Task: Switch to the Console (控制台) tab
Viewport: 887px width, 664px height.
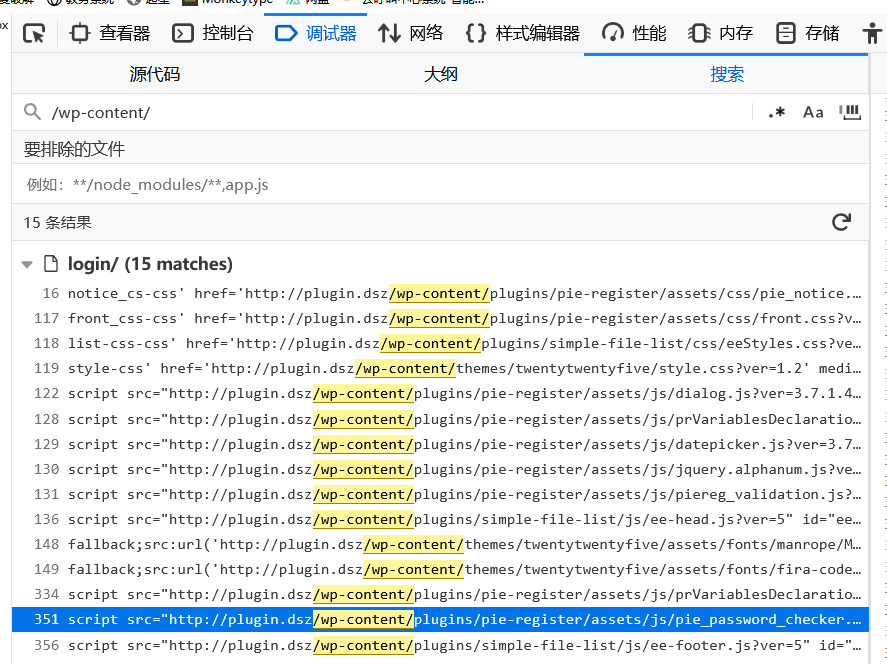Action: pos(214,34)
